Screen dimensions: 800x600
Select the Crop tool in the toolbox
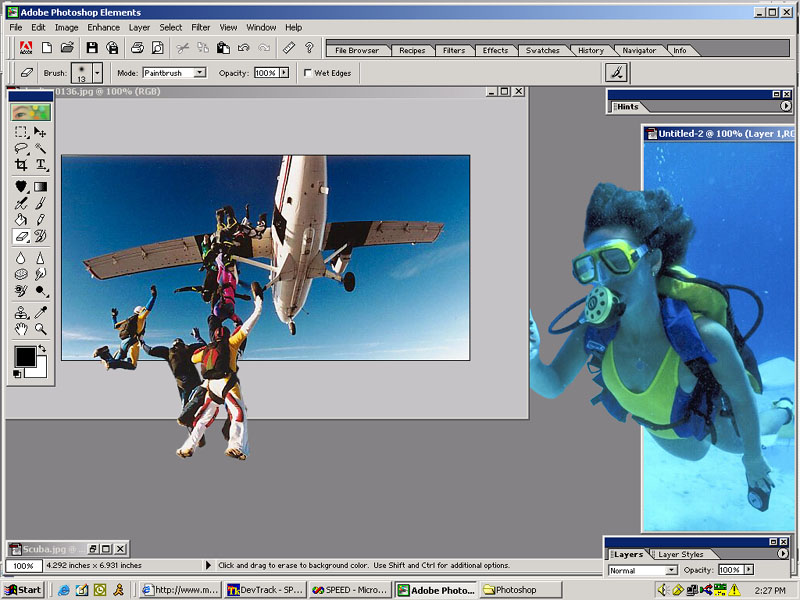coord(21,165)
